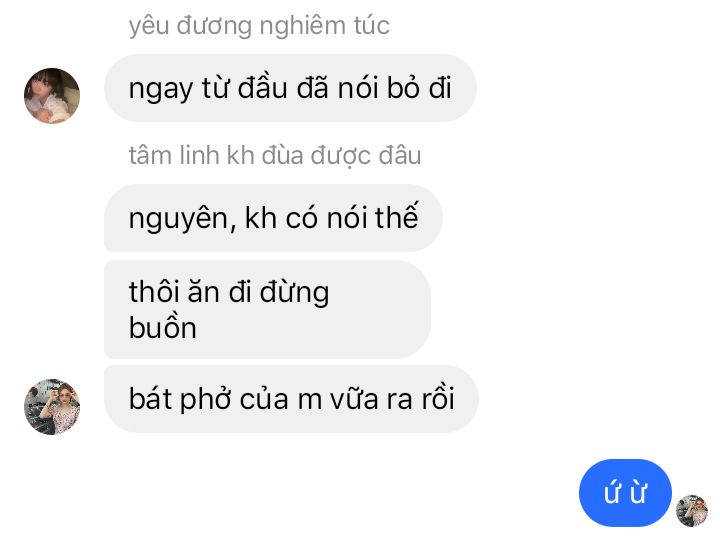Select the "ngay từ đầu đã nói bỏ đi" message

tap(290, 88)
